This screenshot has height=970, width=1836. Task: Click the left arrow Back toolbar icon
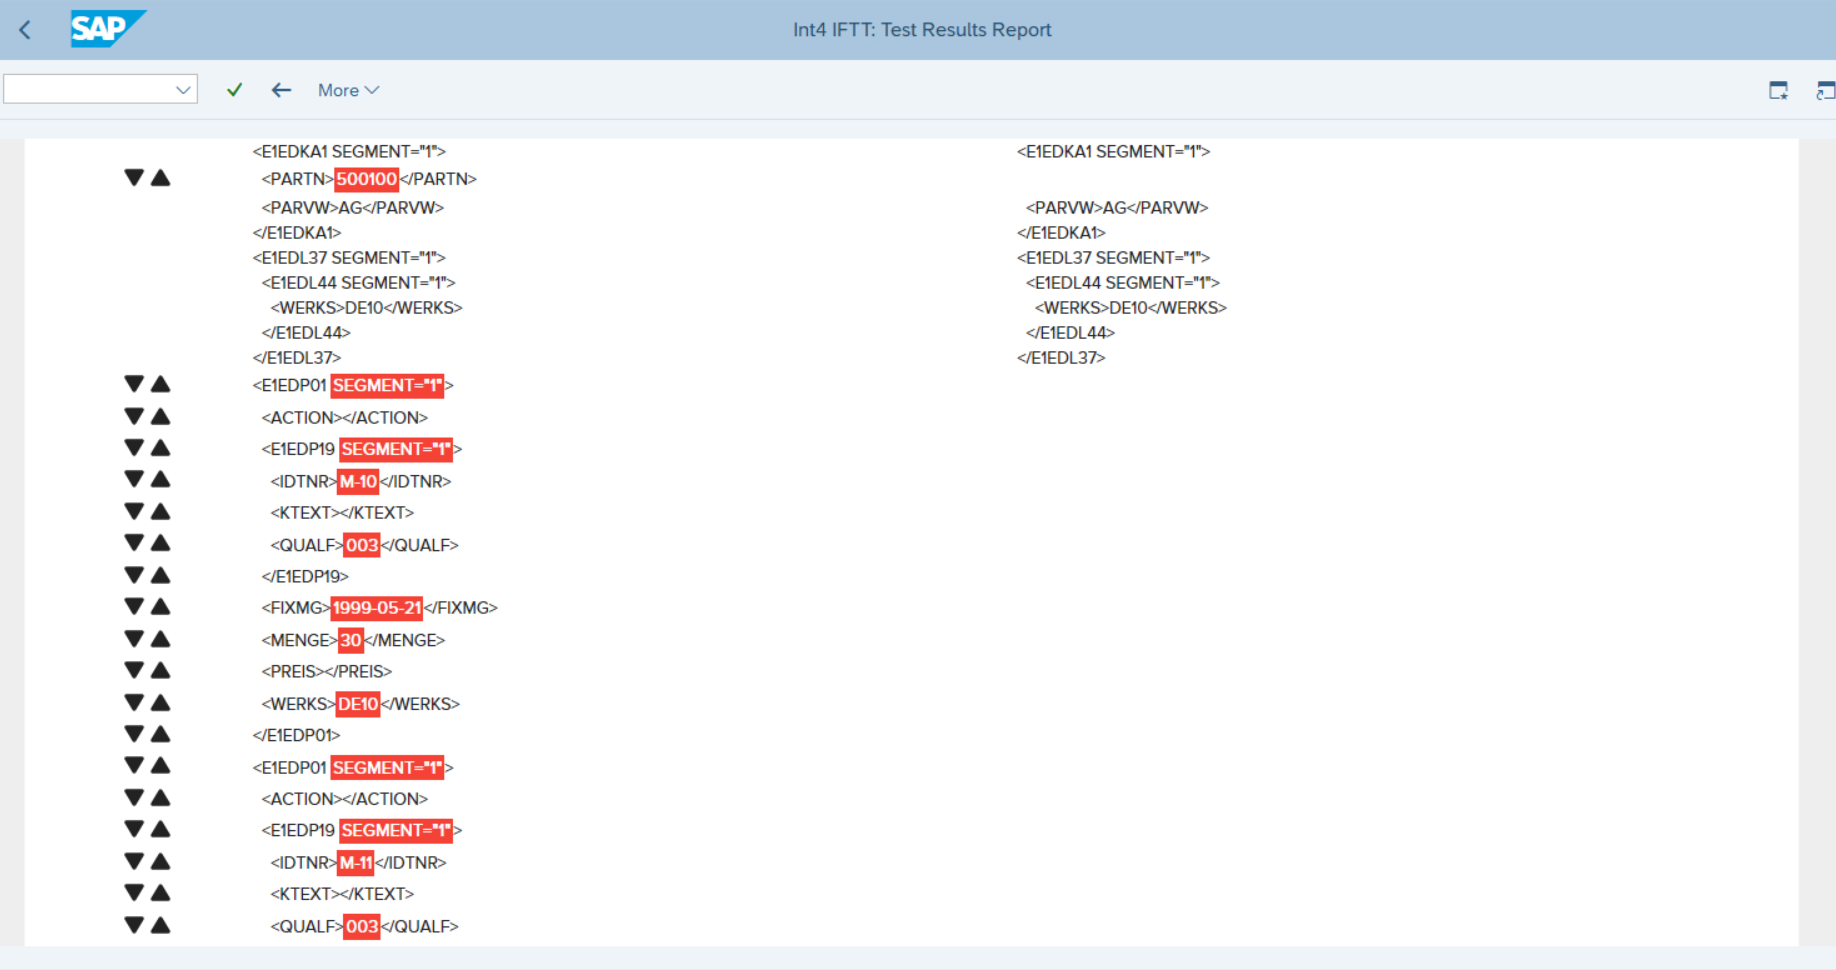tap(281, 90)
